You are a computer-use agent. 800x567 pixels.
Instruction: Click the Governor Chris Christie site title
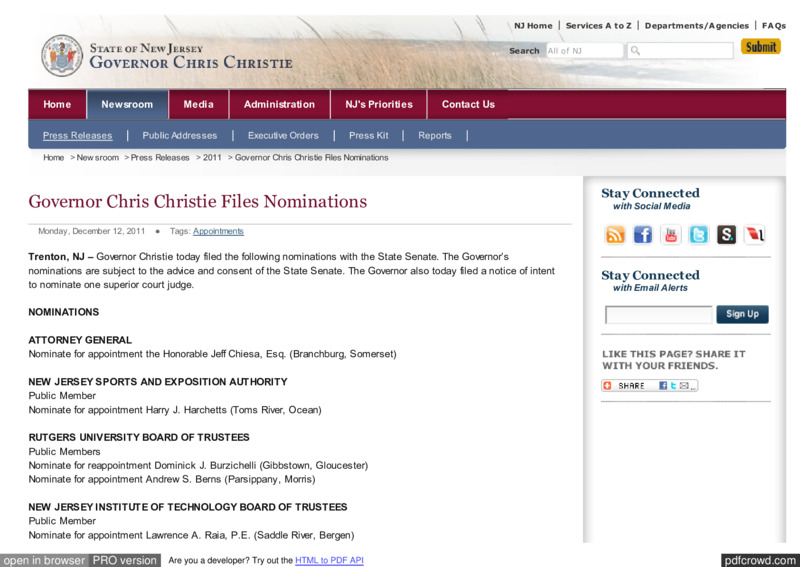[x=191, y=63]
